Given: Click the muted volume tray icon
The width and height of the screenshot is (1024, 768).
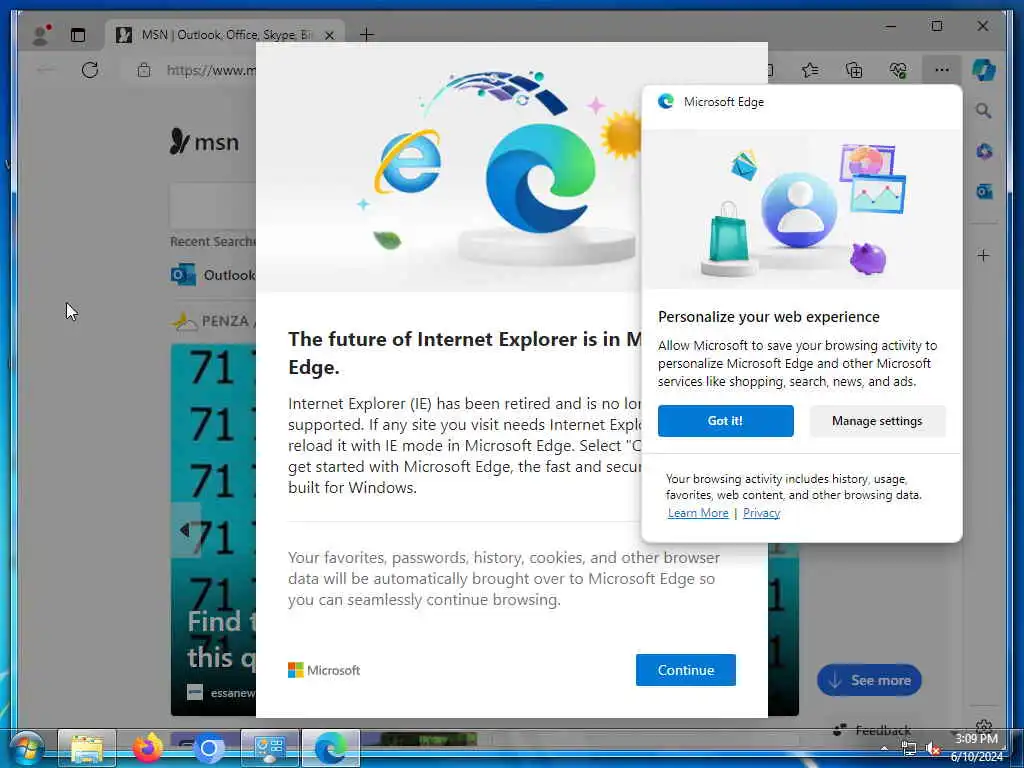Looking at the screenshot, I should click(933, 749).
